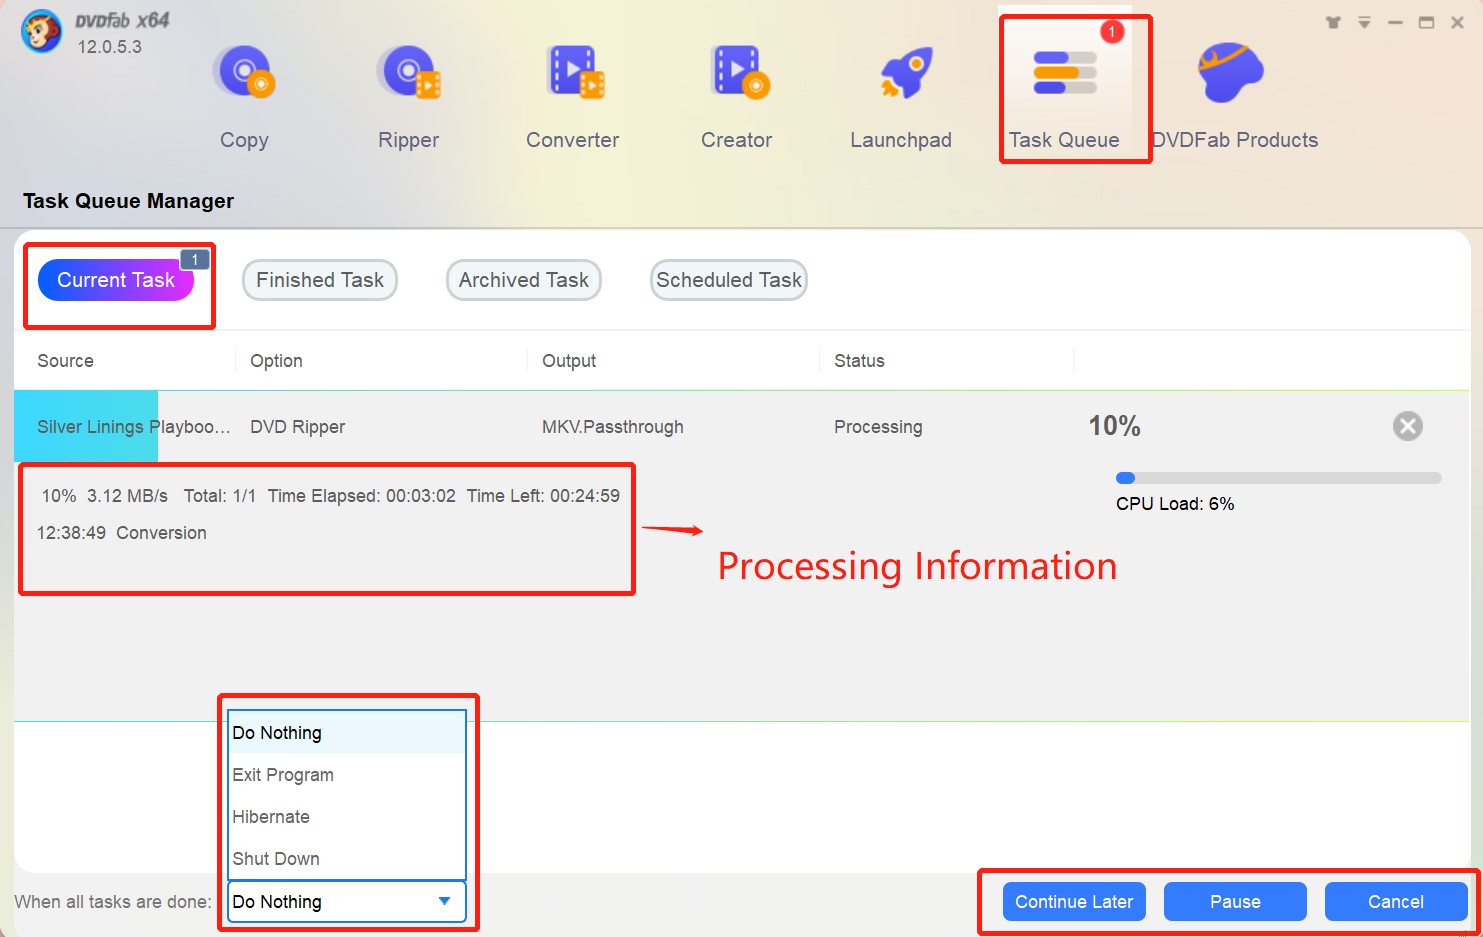Click the task progress bar
Image resolution: width=1483 pixels, height=937 pixels.
point(1279,478)
